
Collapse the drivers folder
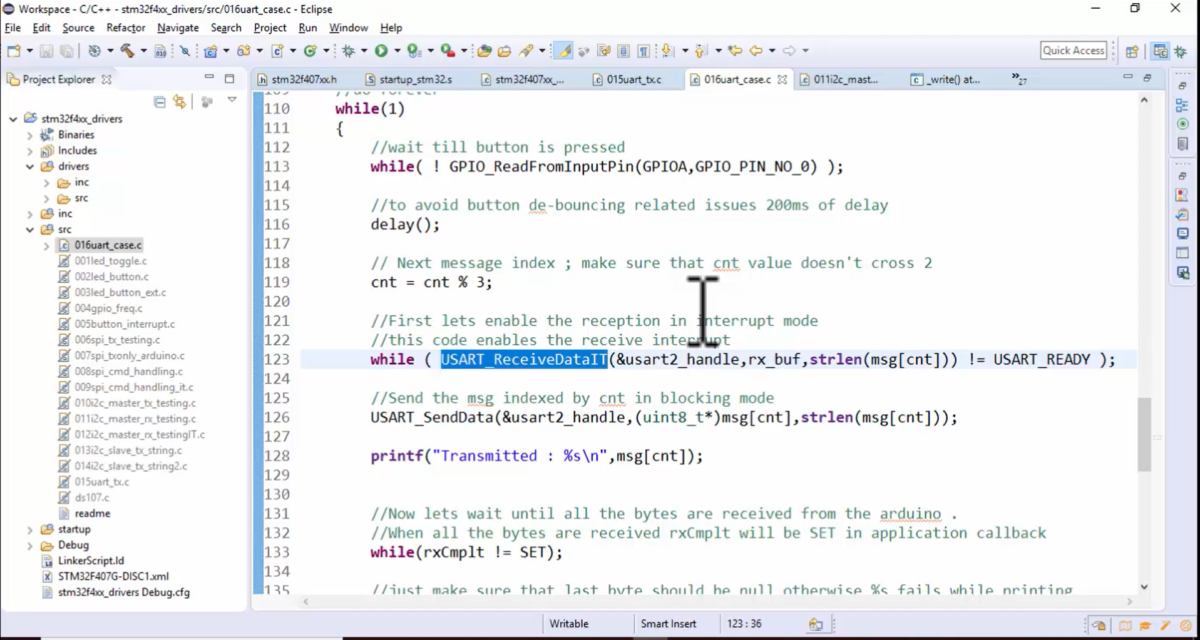pos(30,166)
